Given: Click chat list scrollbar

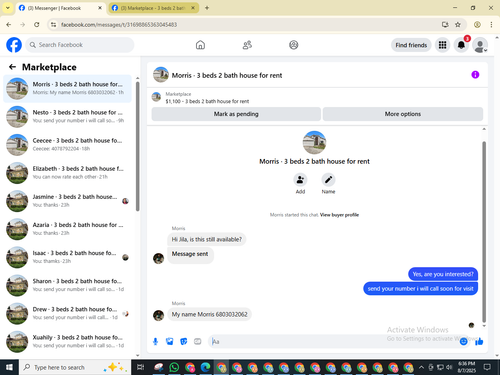Looking at the screenshot, I should (x=138, y=146).
